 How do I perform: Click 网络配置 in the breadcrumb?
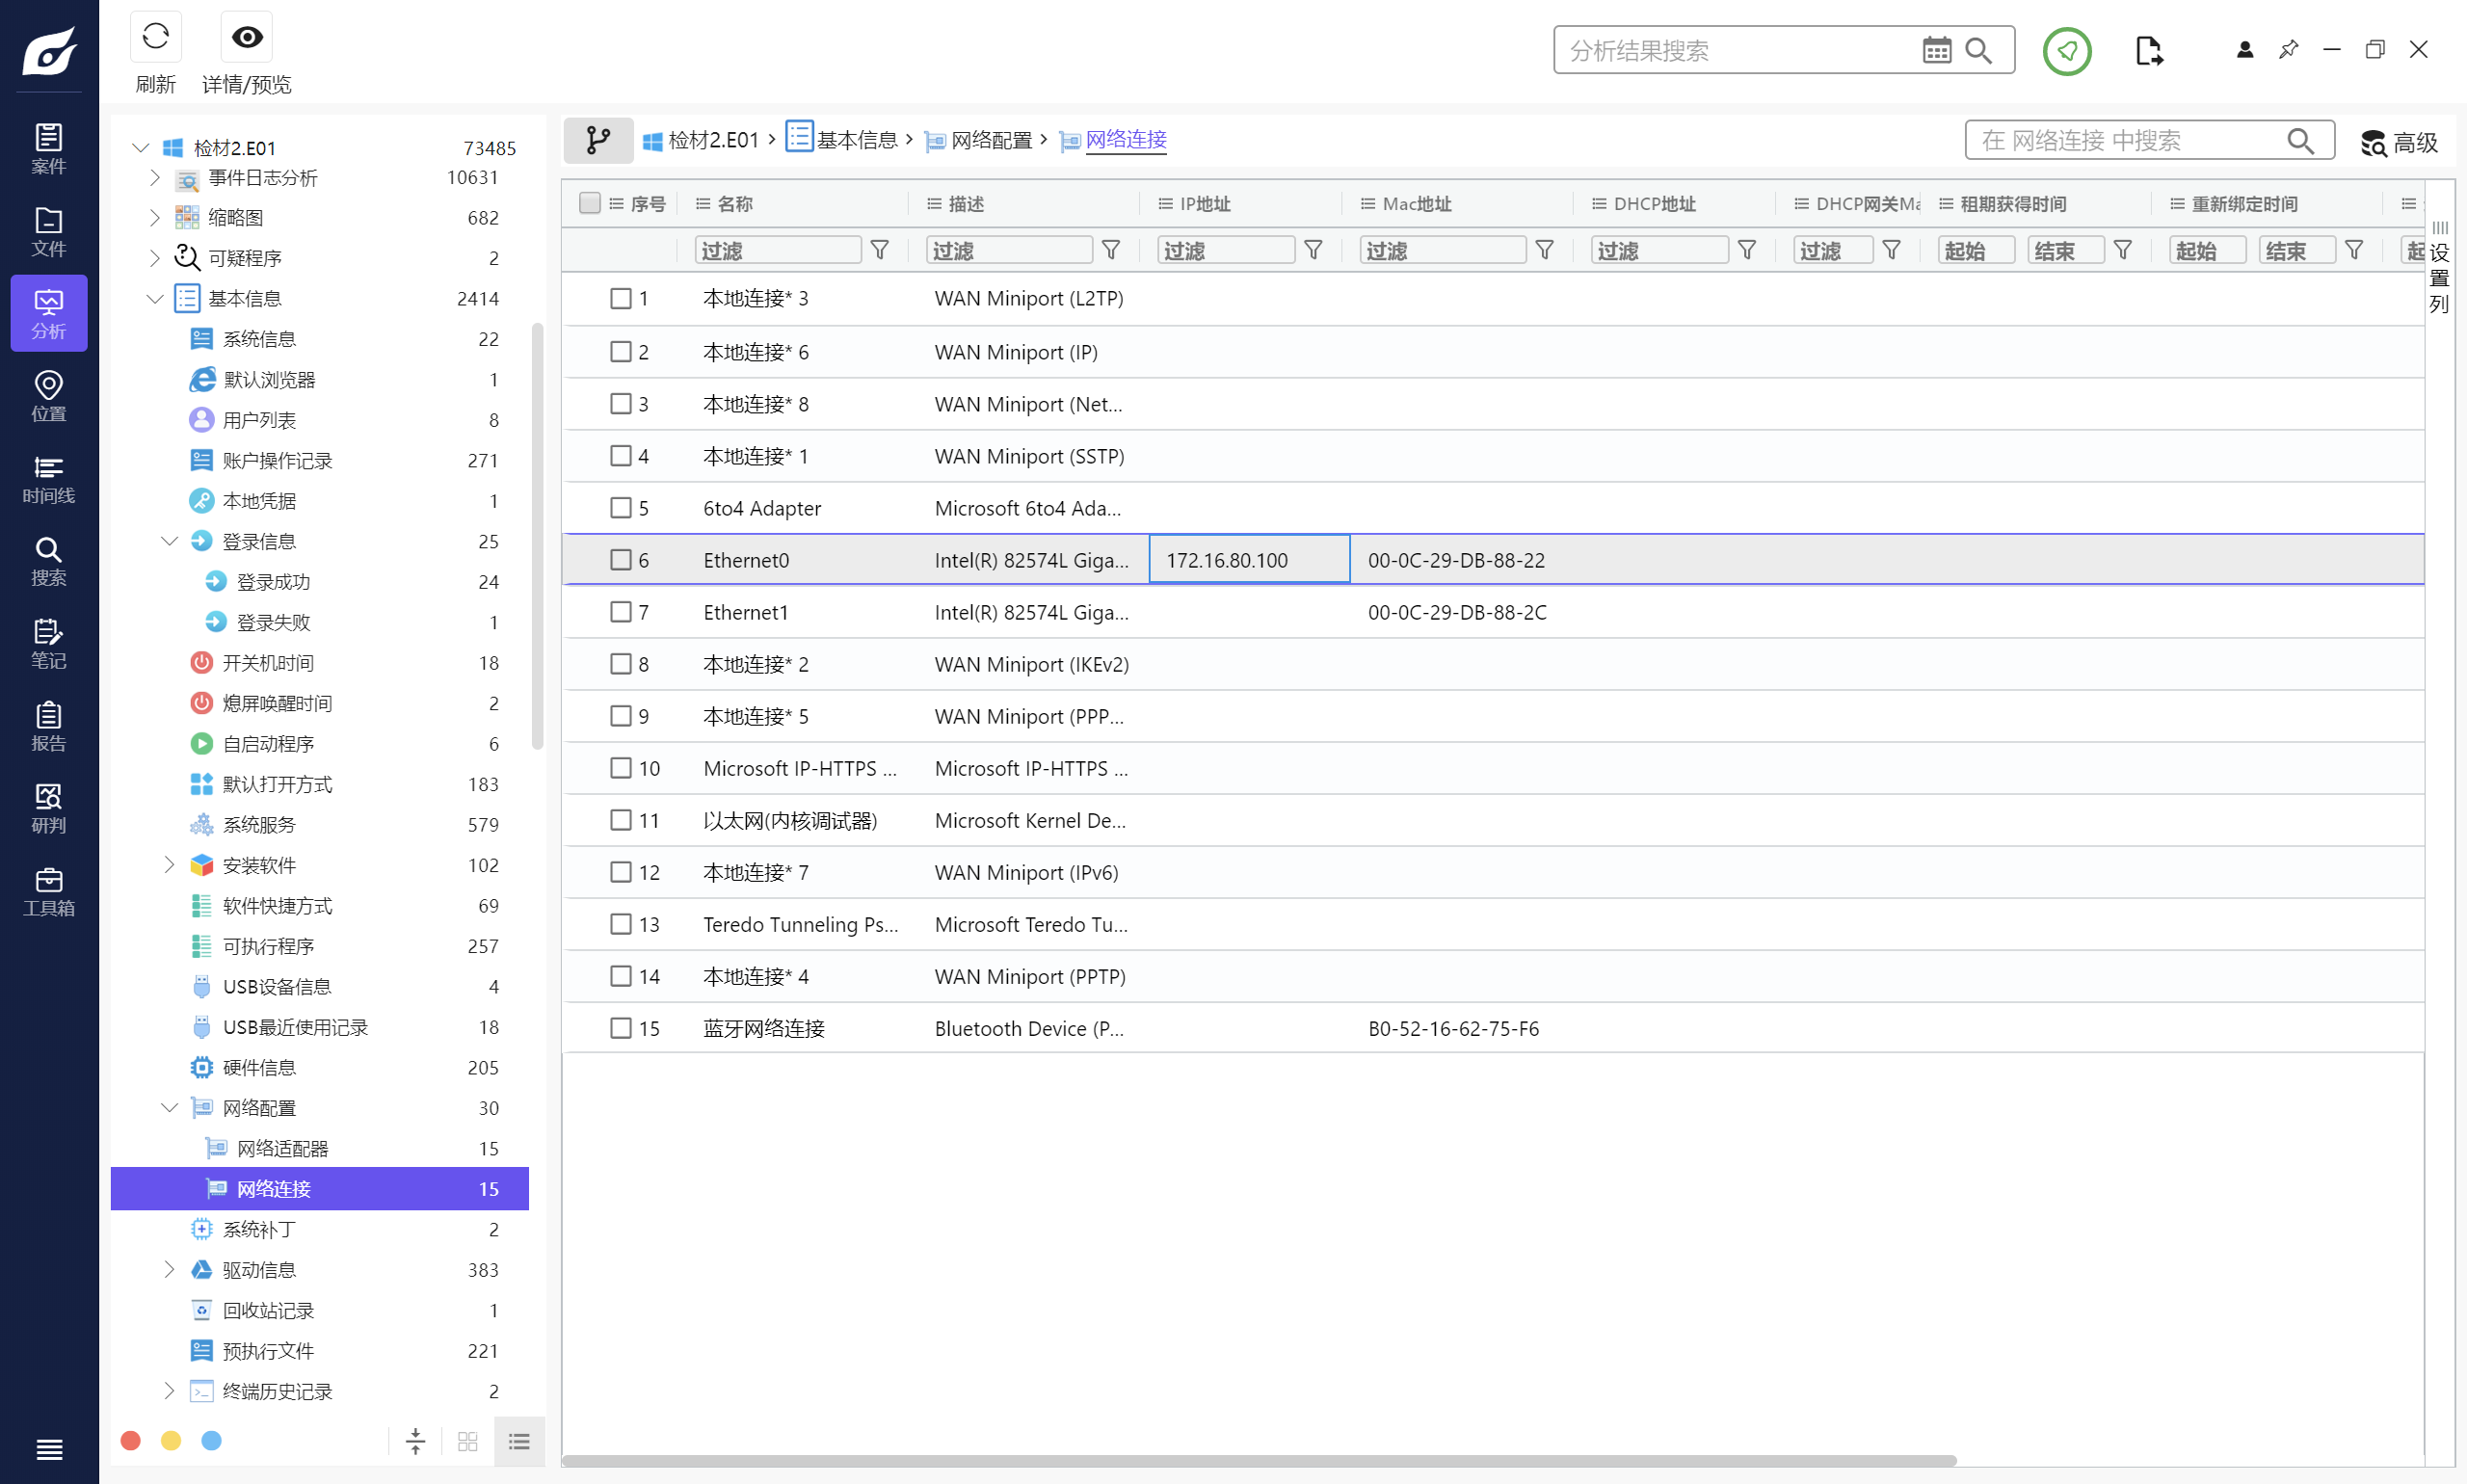tap(991, 140)
